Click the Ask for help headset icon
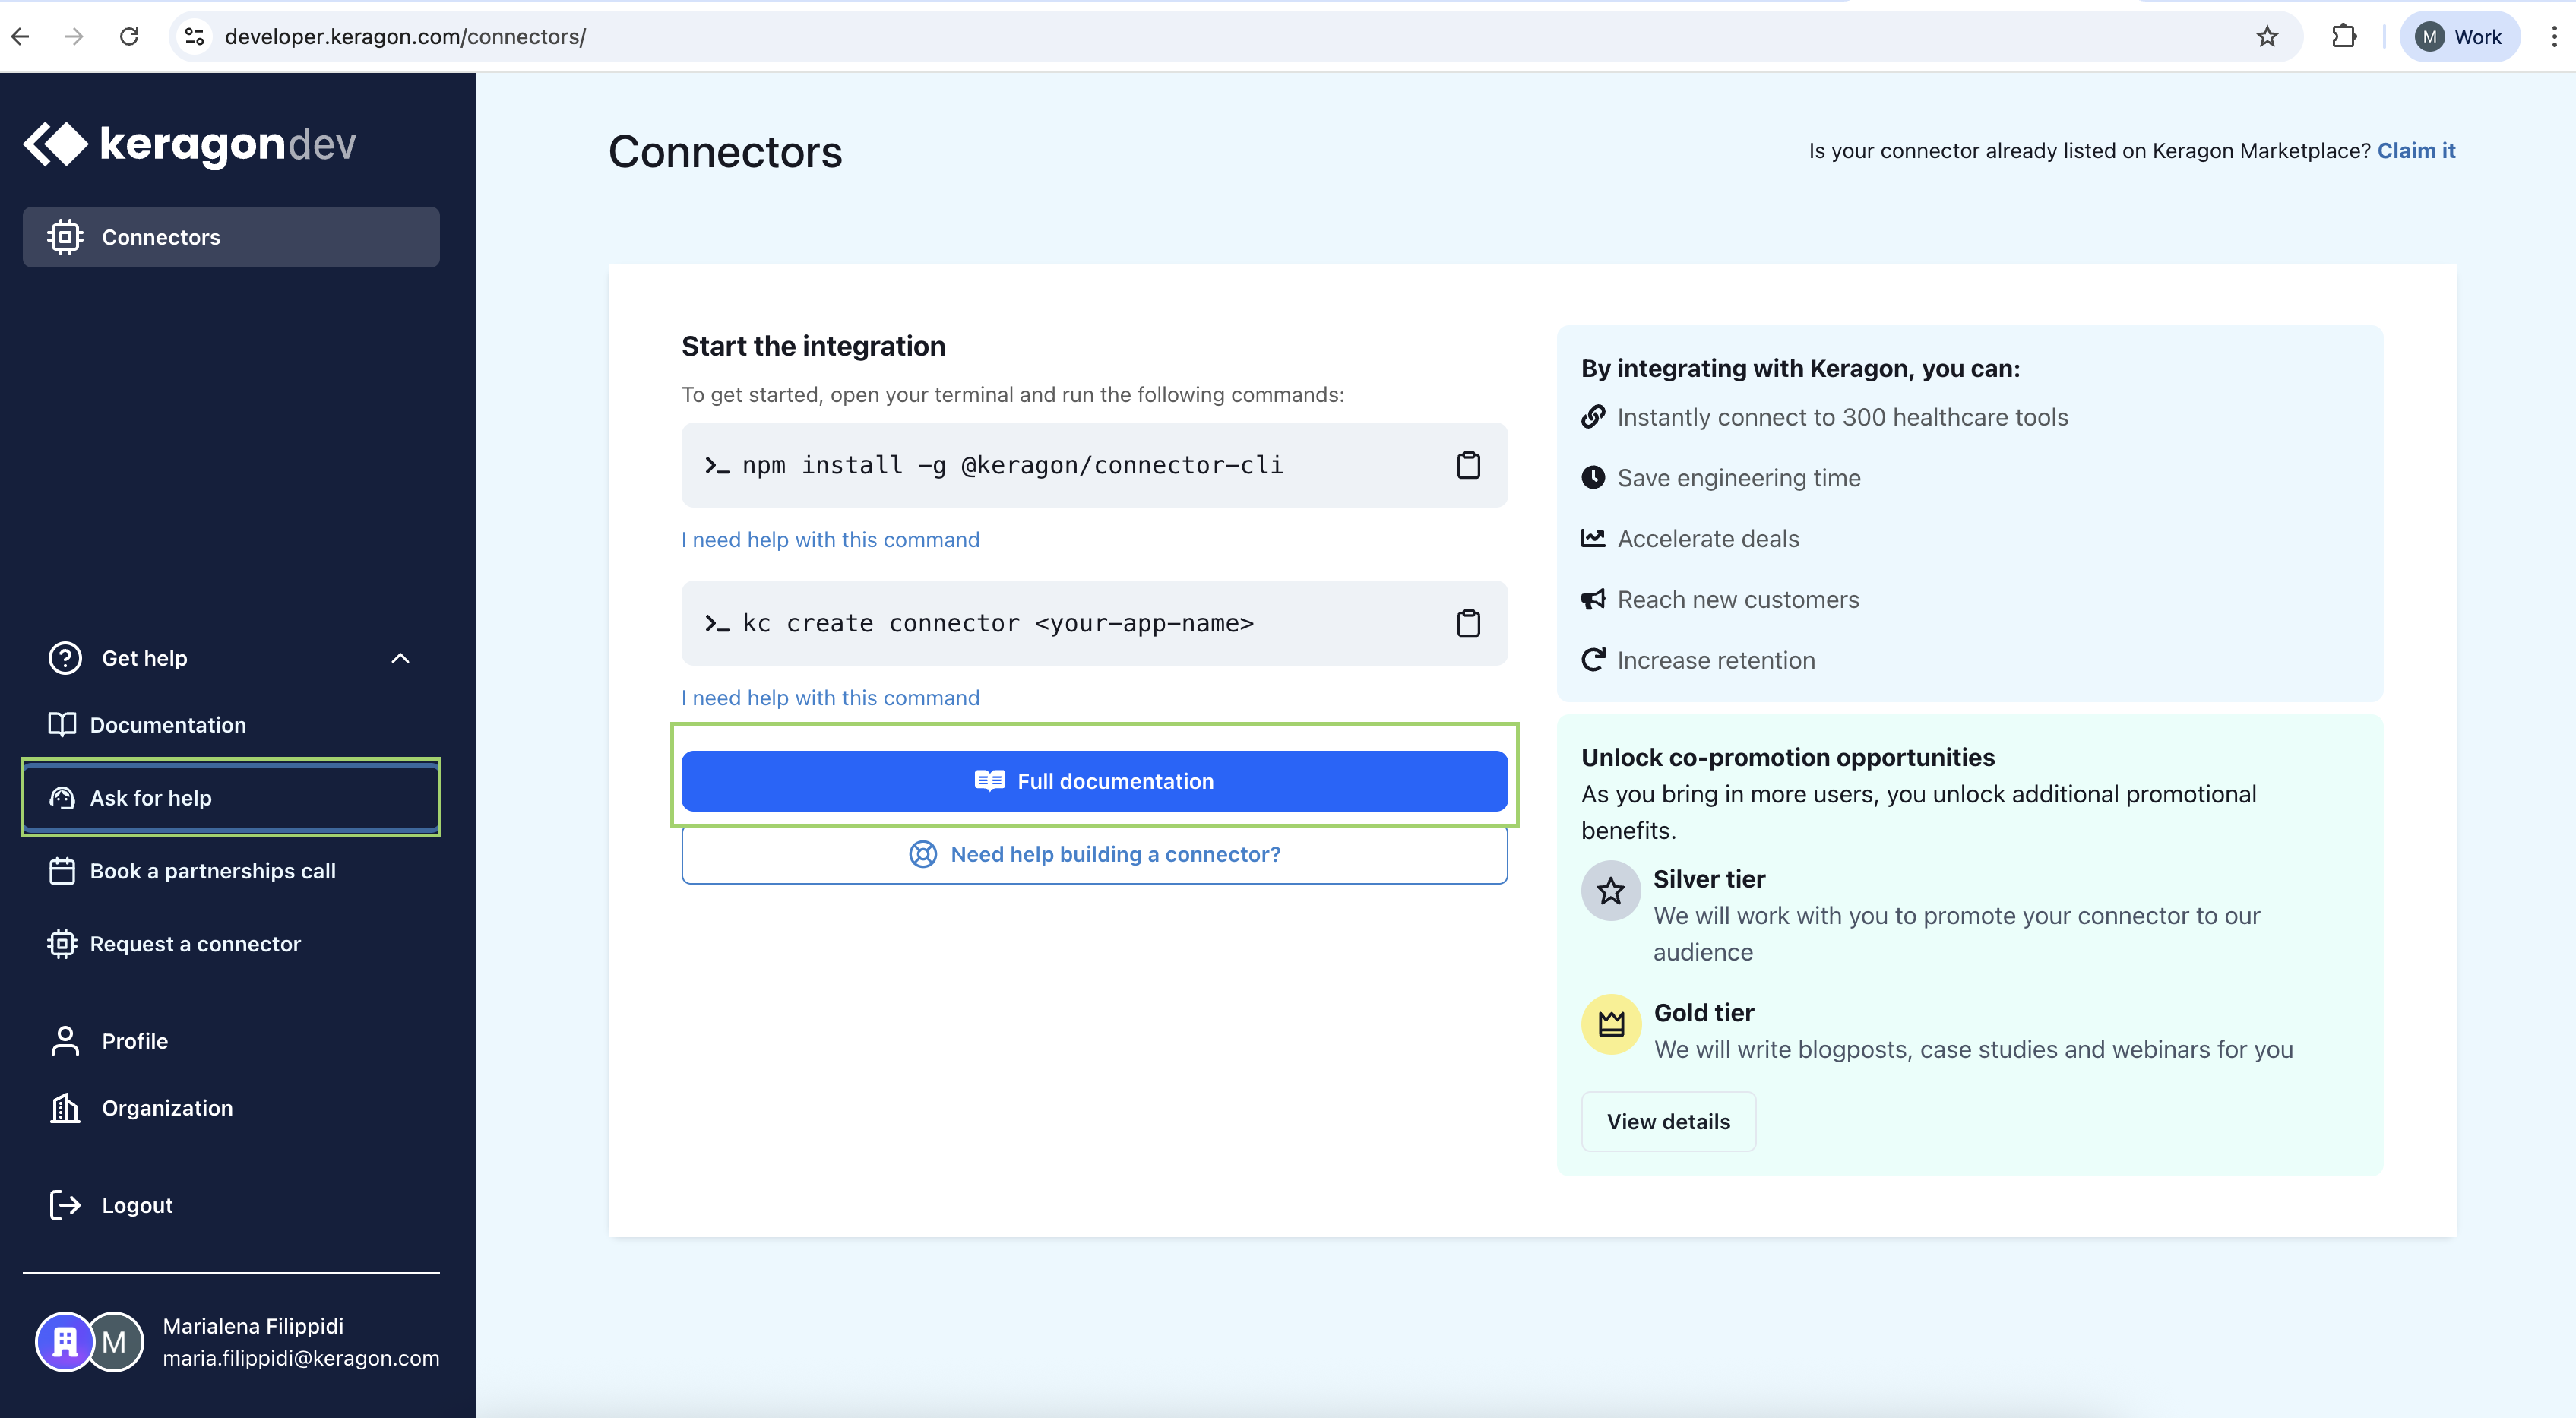Image resolution: width=2576 pixels, height=1418 pixels. 62,798
